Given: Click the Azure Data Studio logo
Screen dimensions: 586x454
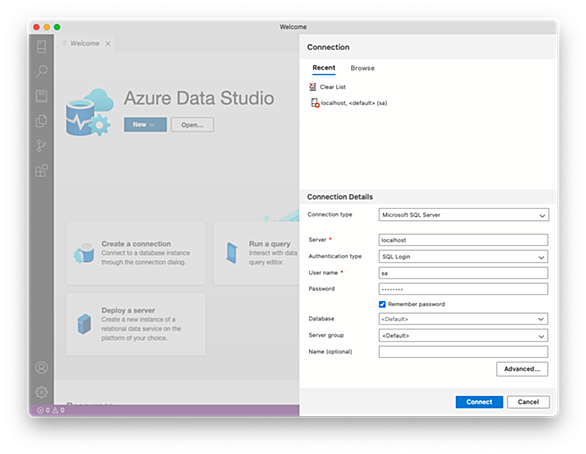Looking at the screenshot, I should coord(90,112).
